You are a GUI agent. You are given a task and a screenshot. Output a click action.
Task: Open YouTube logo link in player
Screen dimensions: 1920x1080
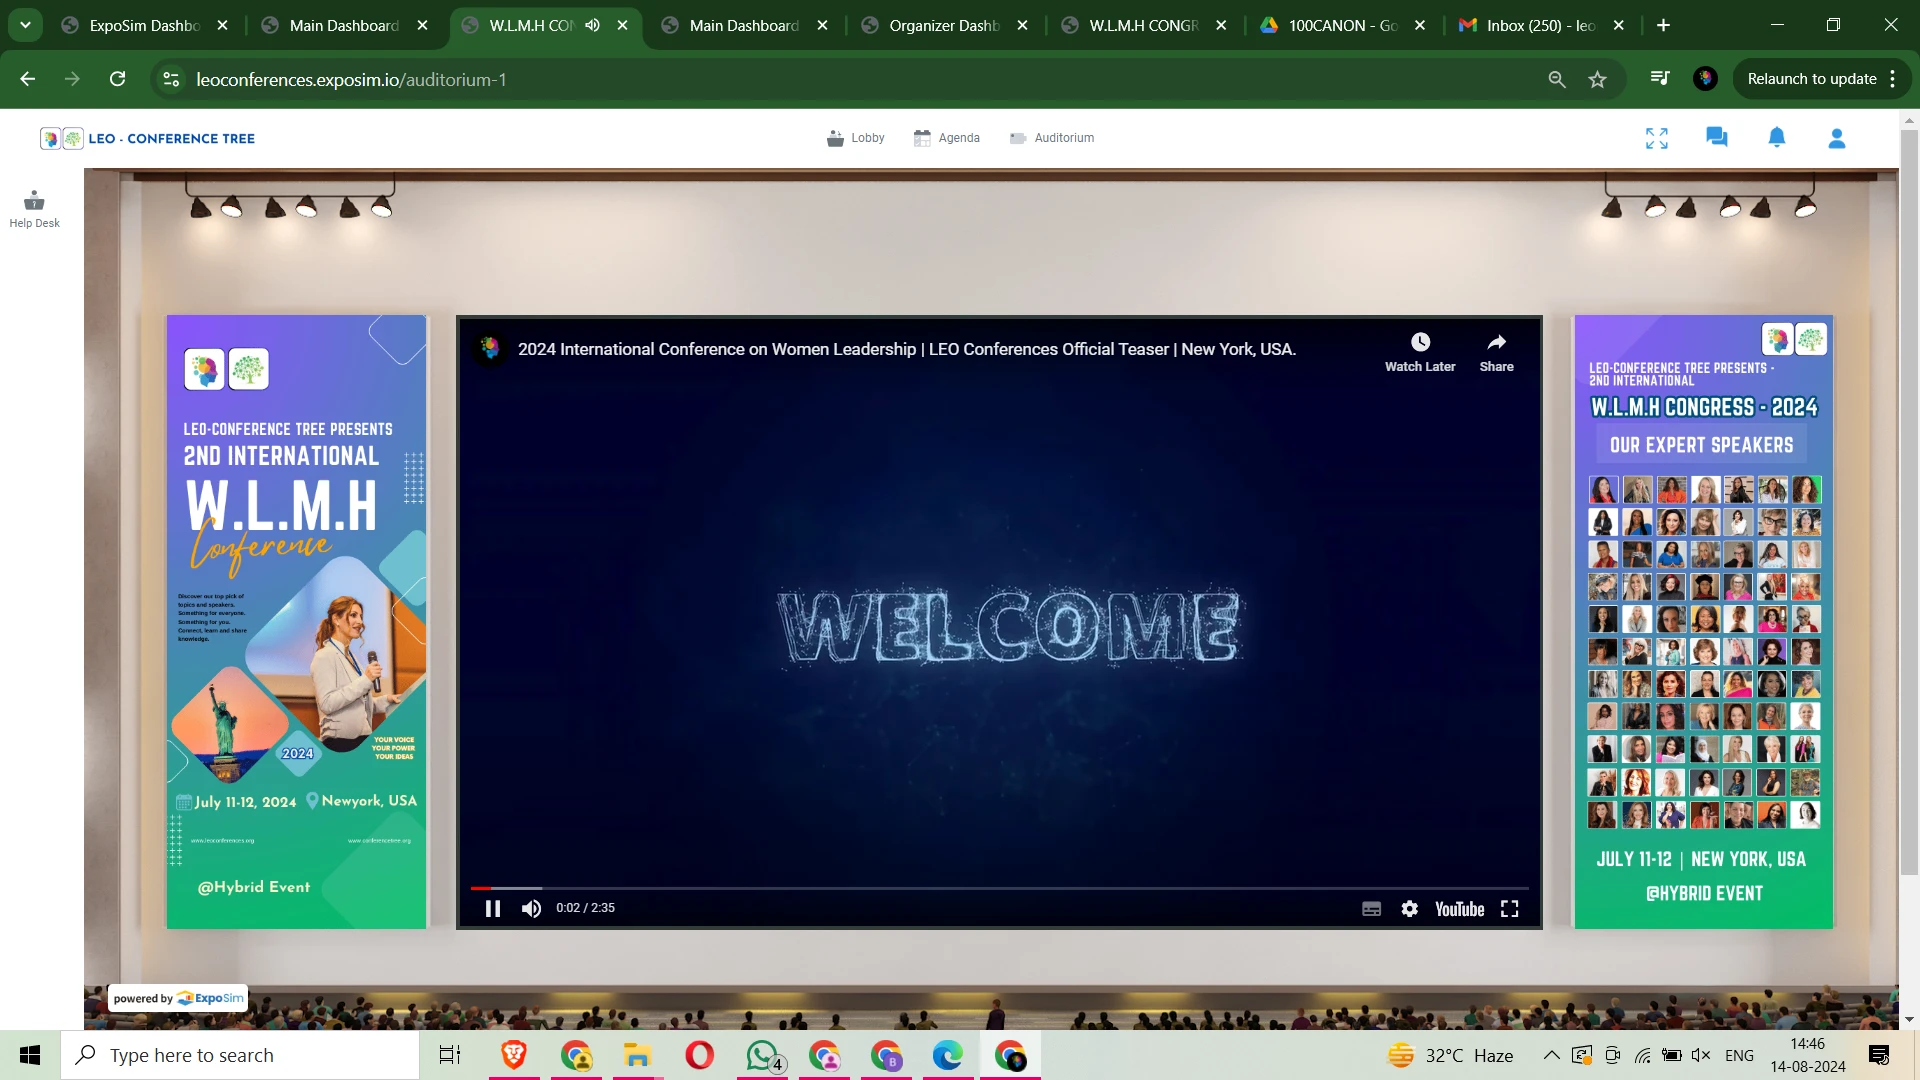point(1459,909)
